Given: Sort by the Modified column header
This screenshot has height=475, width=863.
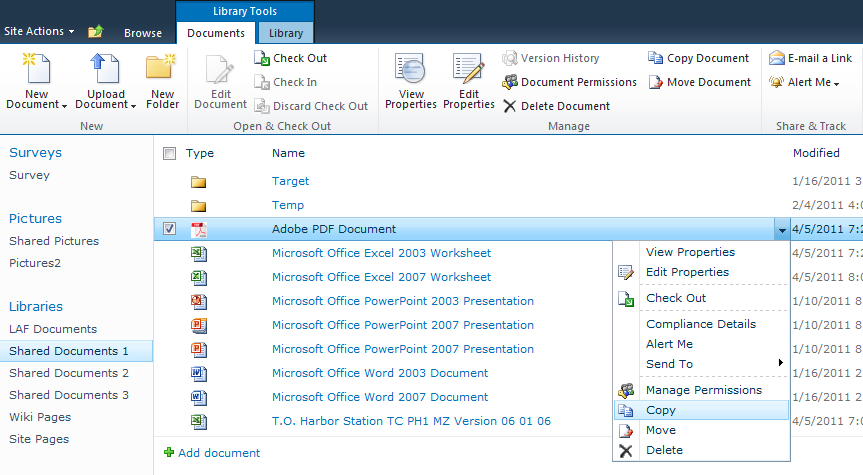Looking at the screenshot, I should 816,154.
